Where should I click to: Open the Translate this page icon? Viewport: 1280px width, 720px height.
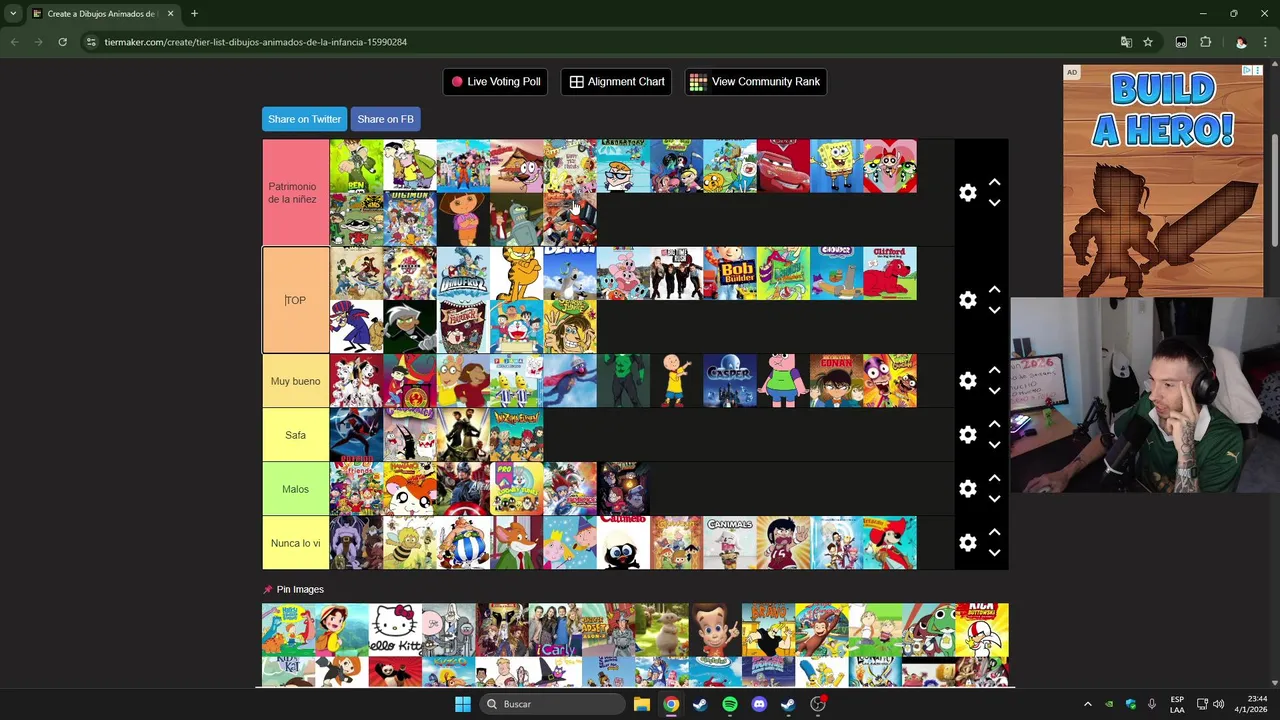tap(1126, 42)
